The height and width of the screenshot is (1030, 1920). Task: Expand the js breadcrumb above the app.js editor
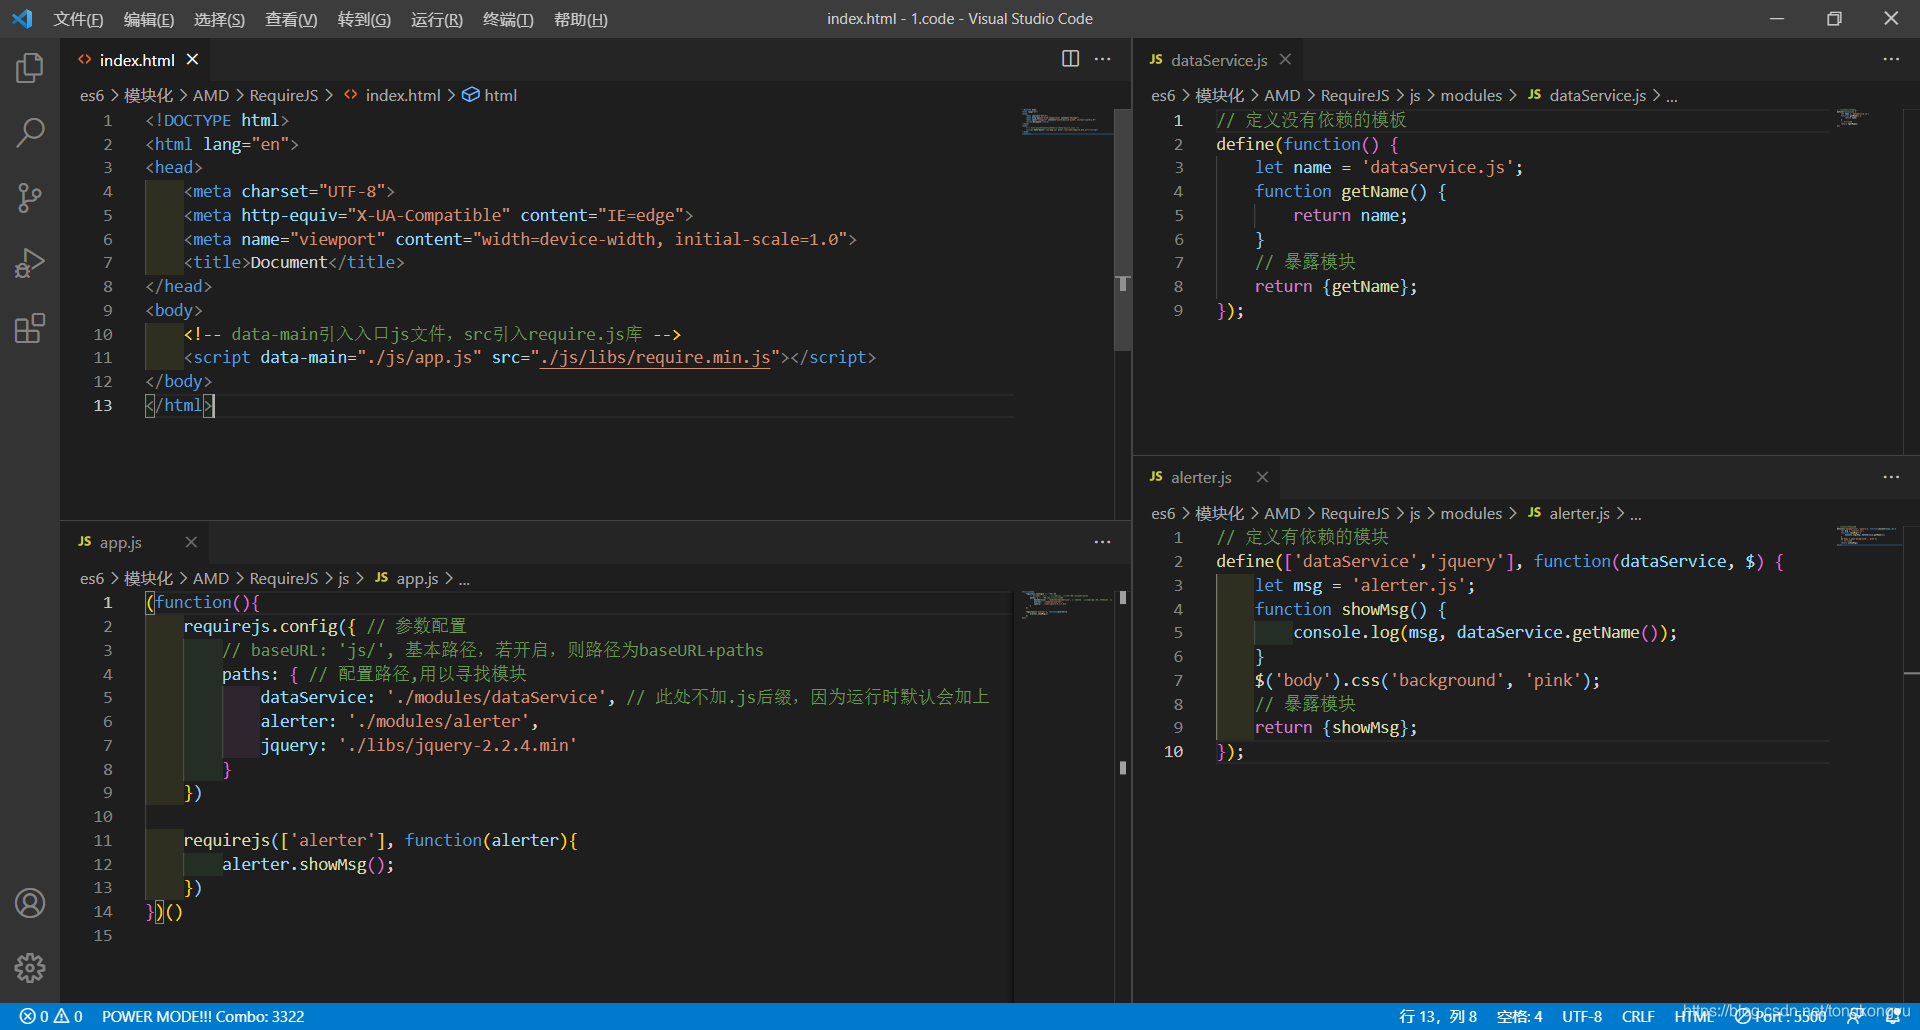coord(343,578)
